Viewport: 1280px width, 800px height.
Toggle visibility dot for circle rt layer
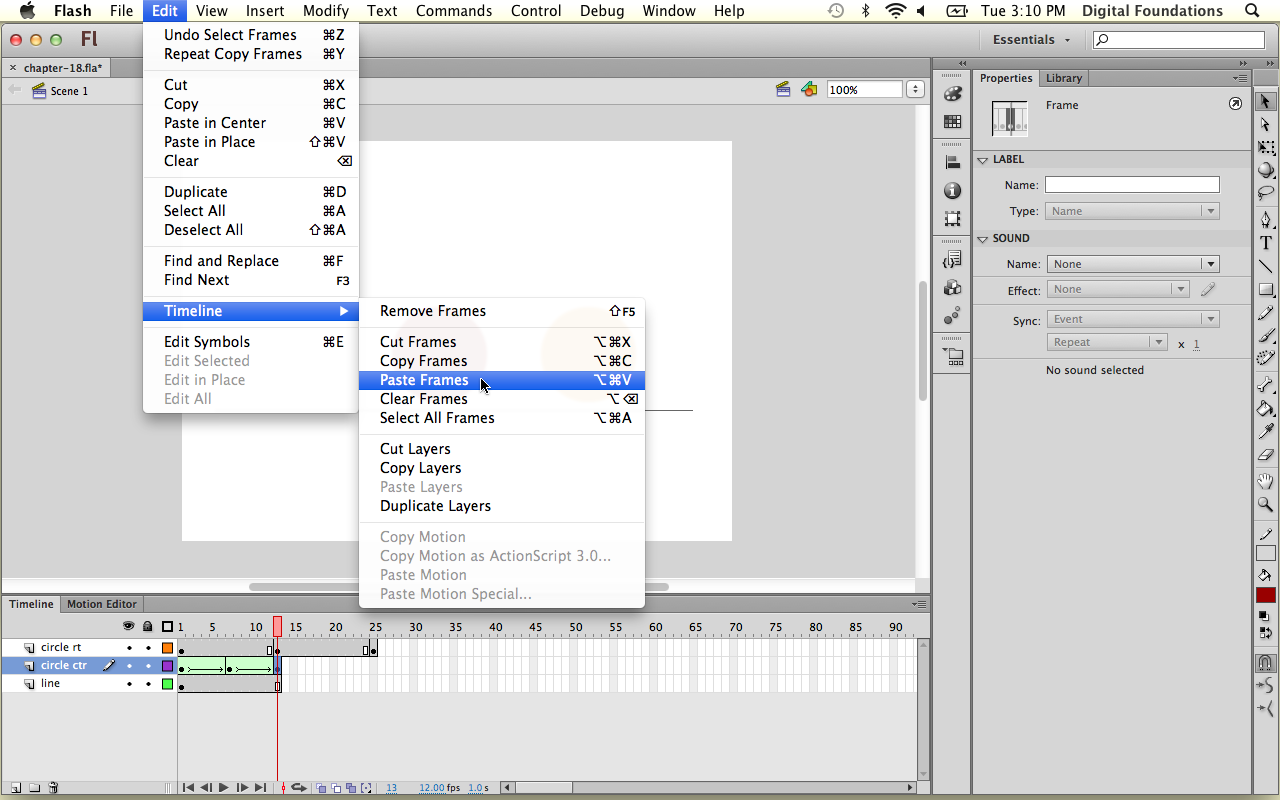coord(129,648)
